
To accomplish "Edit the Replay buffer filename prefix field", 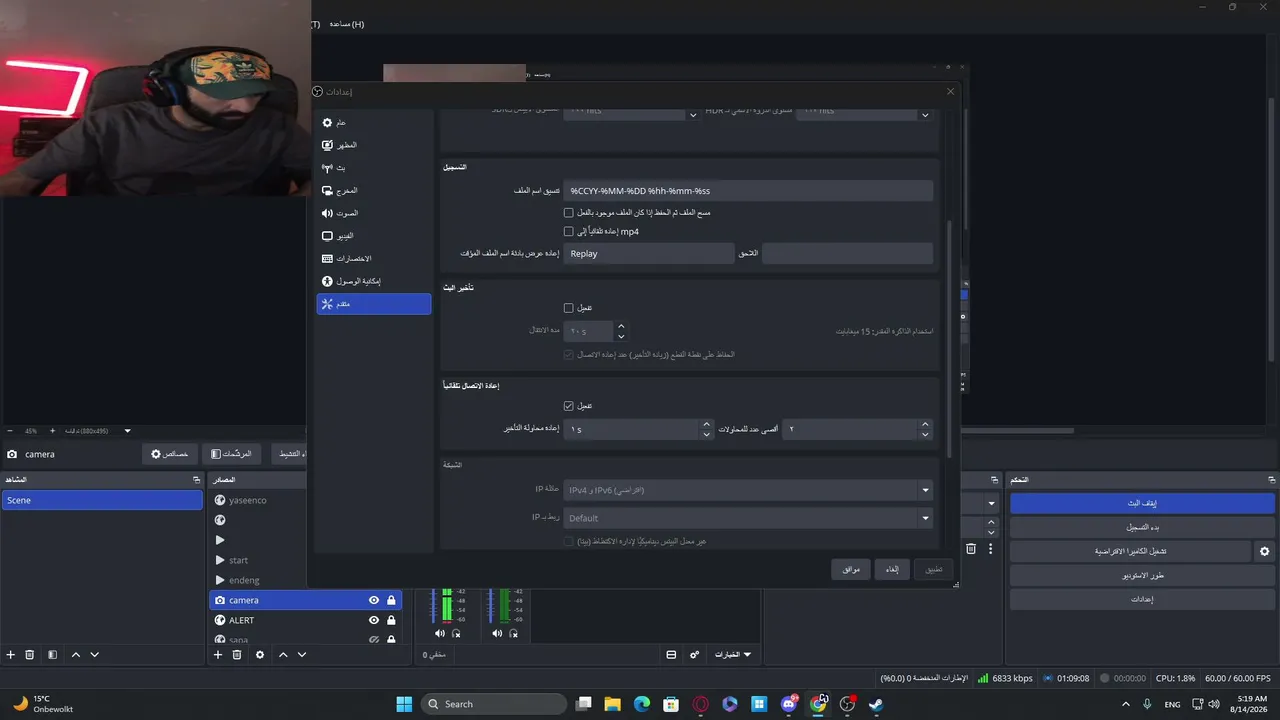I will point(648,254).
